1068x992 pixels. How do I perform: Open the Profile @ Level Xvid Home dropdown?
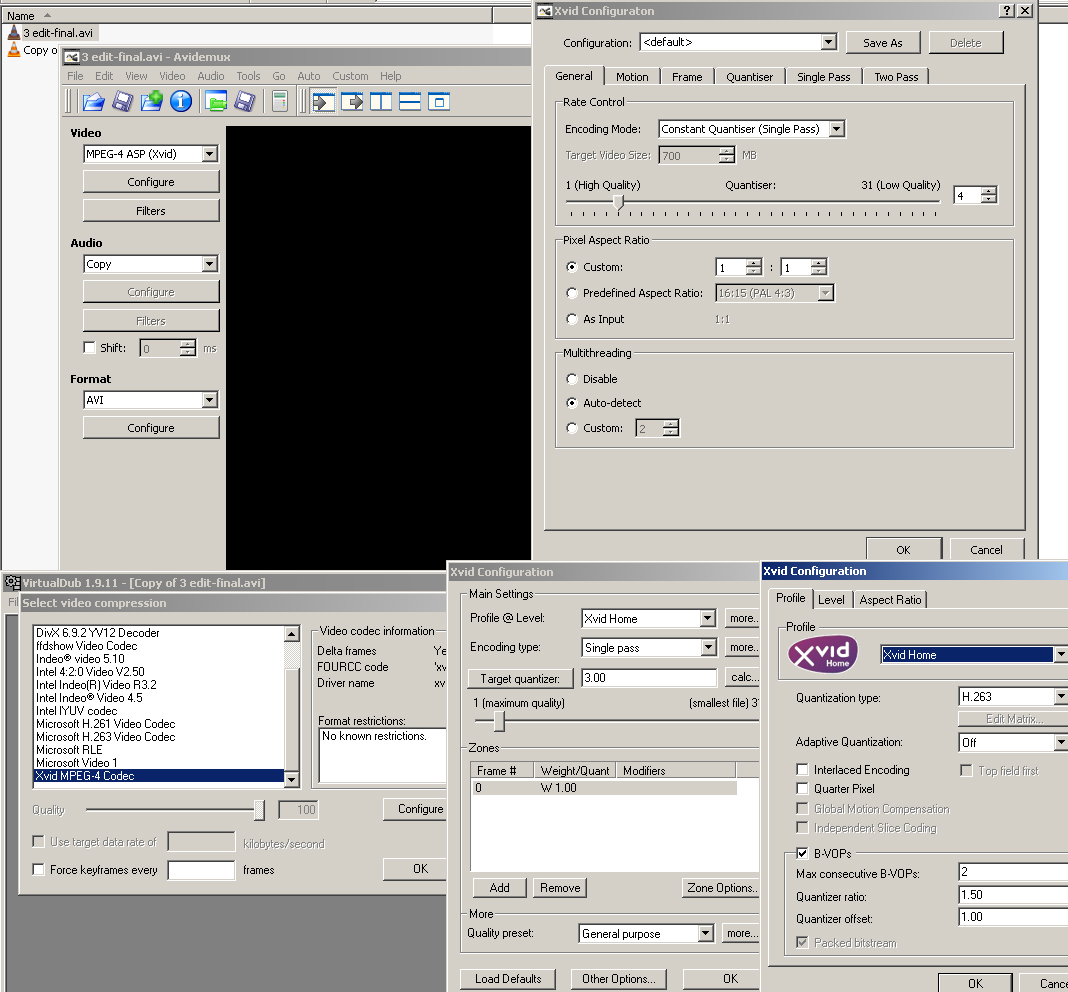(x=648, y=619)
